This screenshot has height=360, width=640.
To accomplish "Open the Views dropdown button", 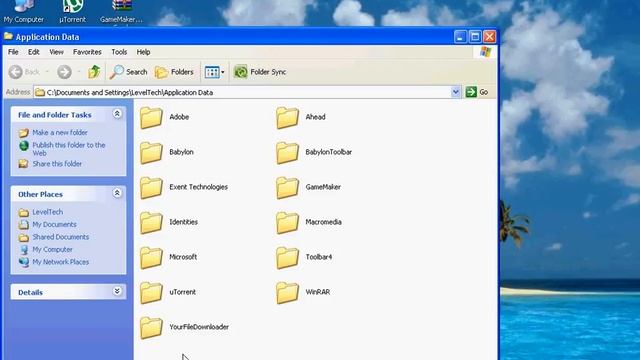I will (214, 72).
